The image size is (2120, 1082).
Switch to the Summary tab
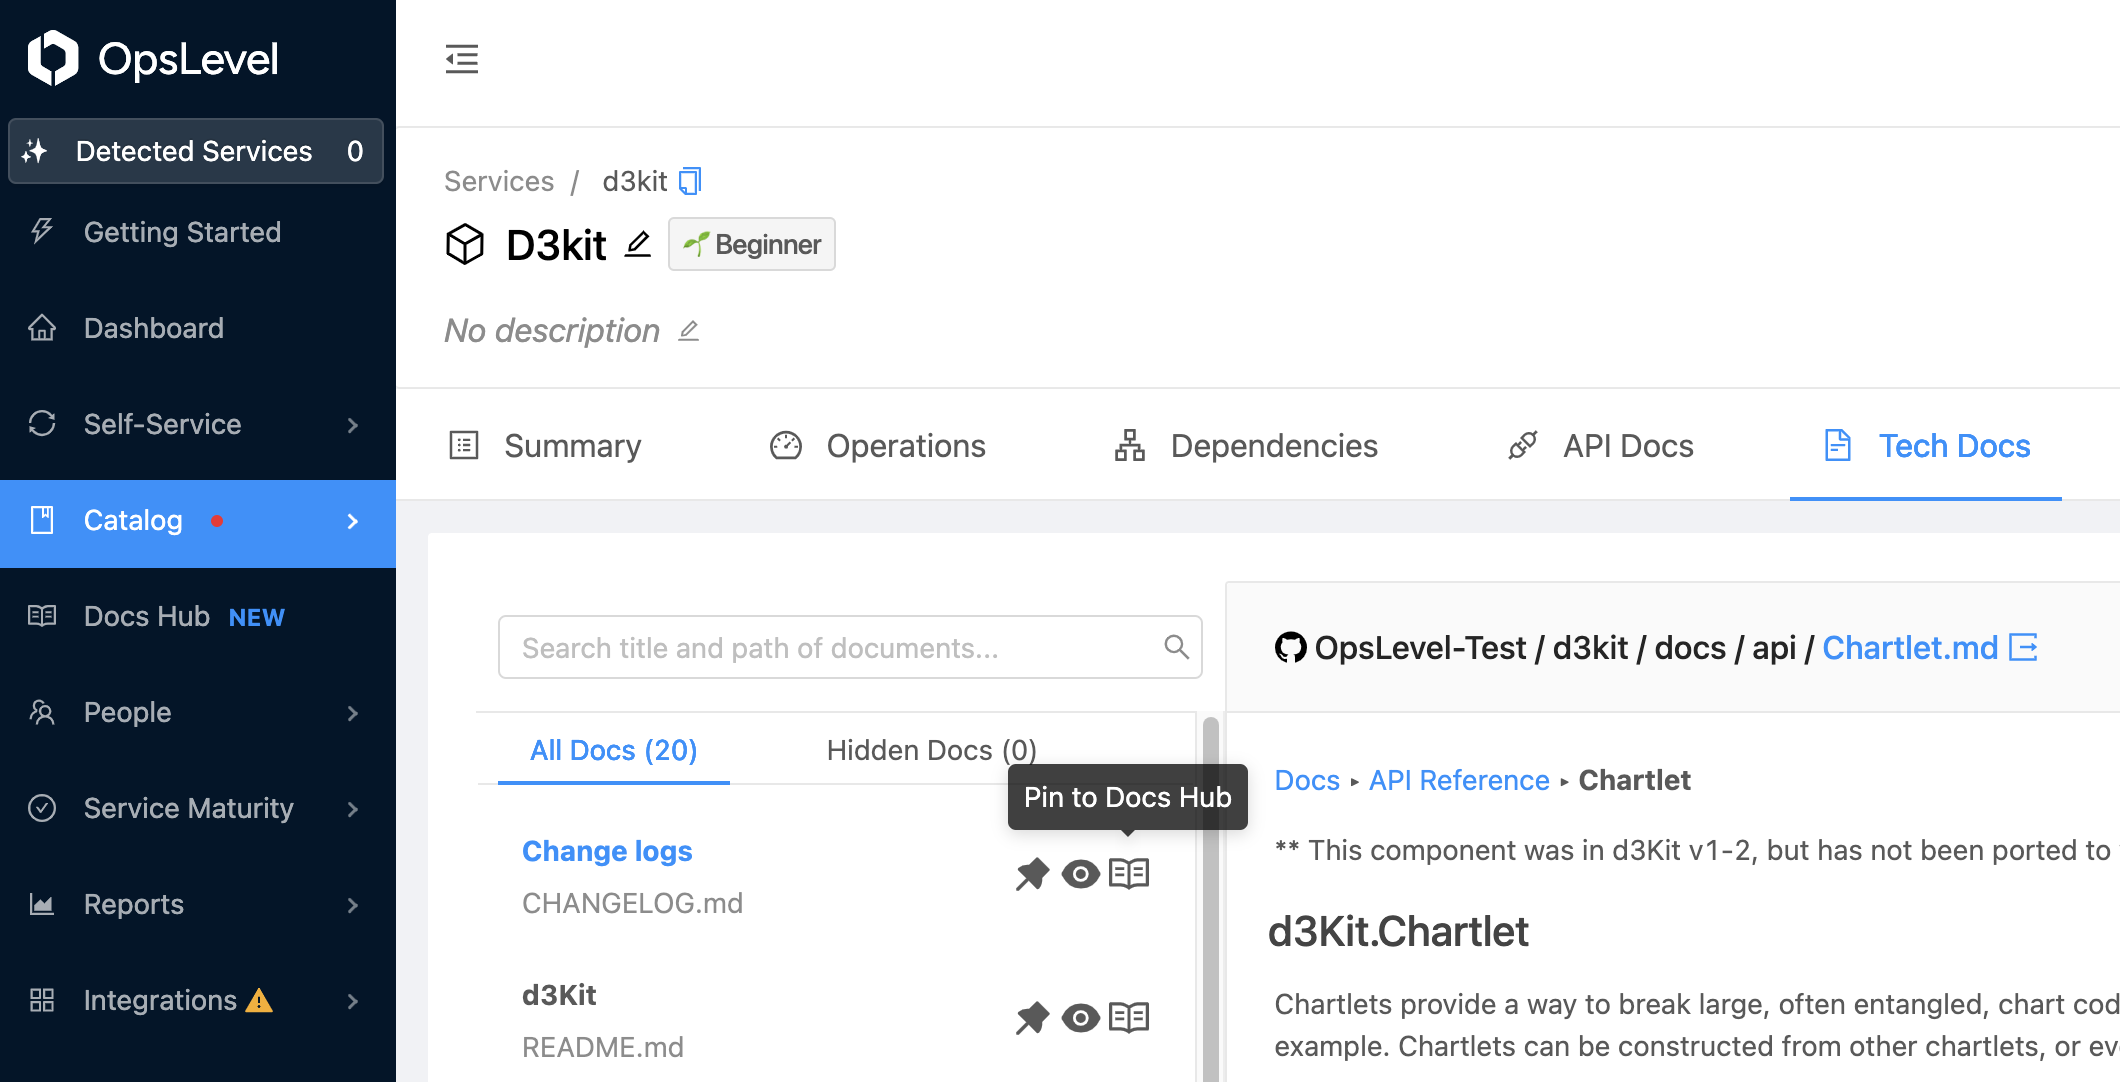tap(546, 445)
